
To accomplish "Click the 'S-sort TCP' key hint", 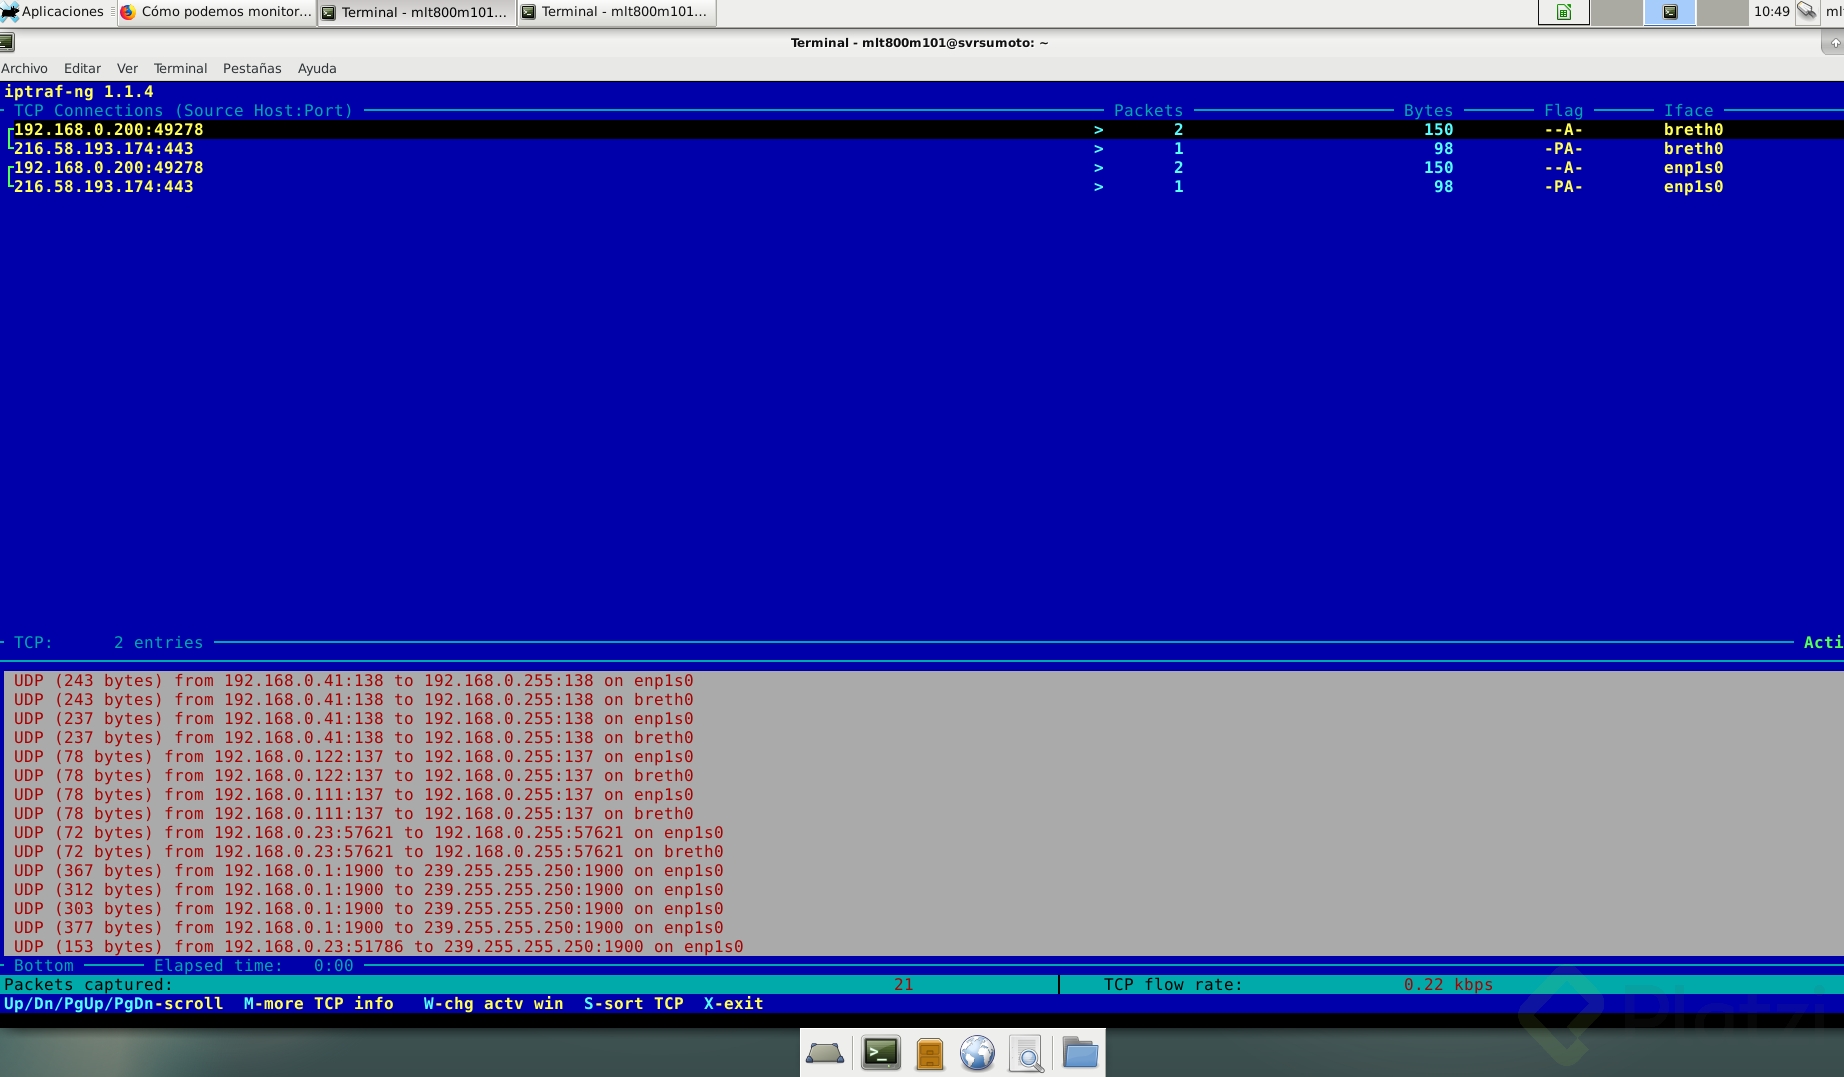I will 634,1003.
